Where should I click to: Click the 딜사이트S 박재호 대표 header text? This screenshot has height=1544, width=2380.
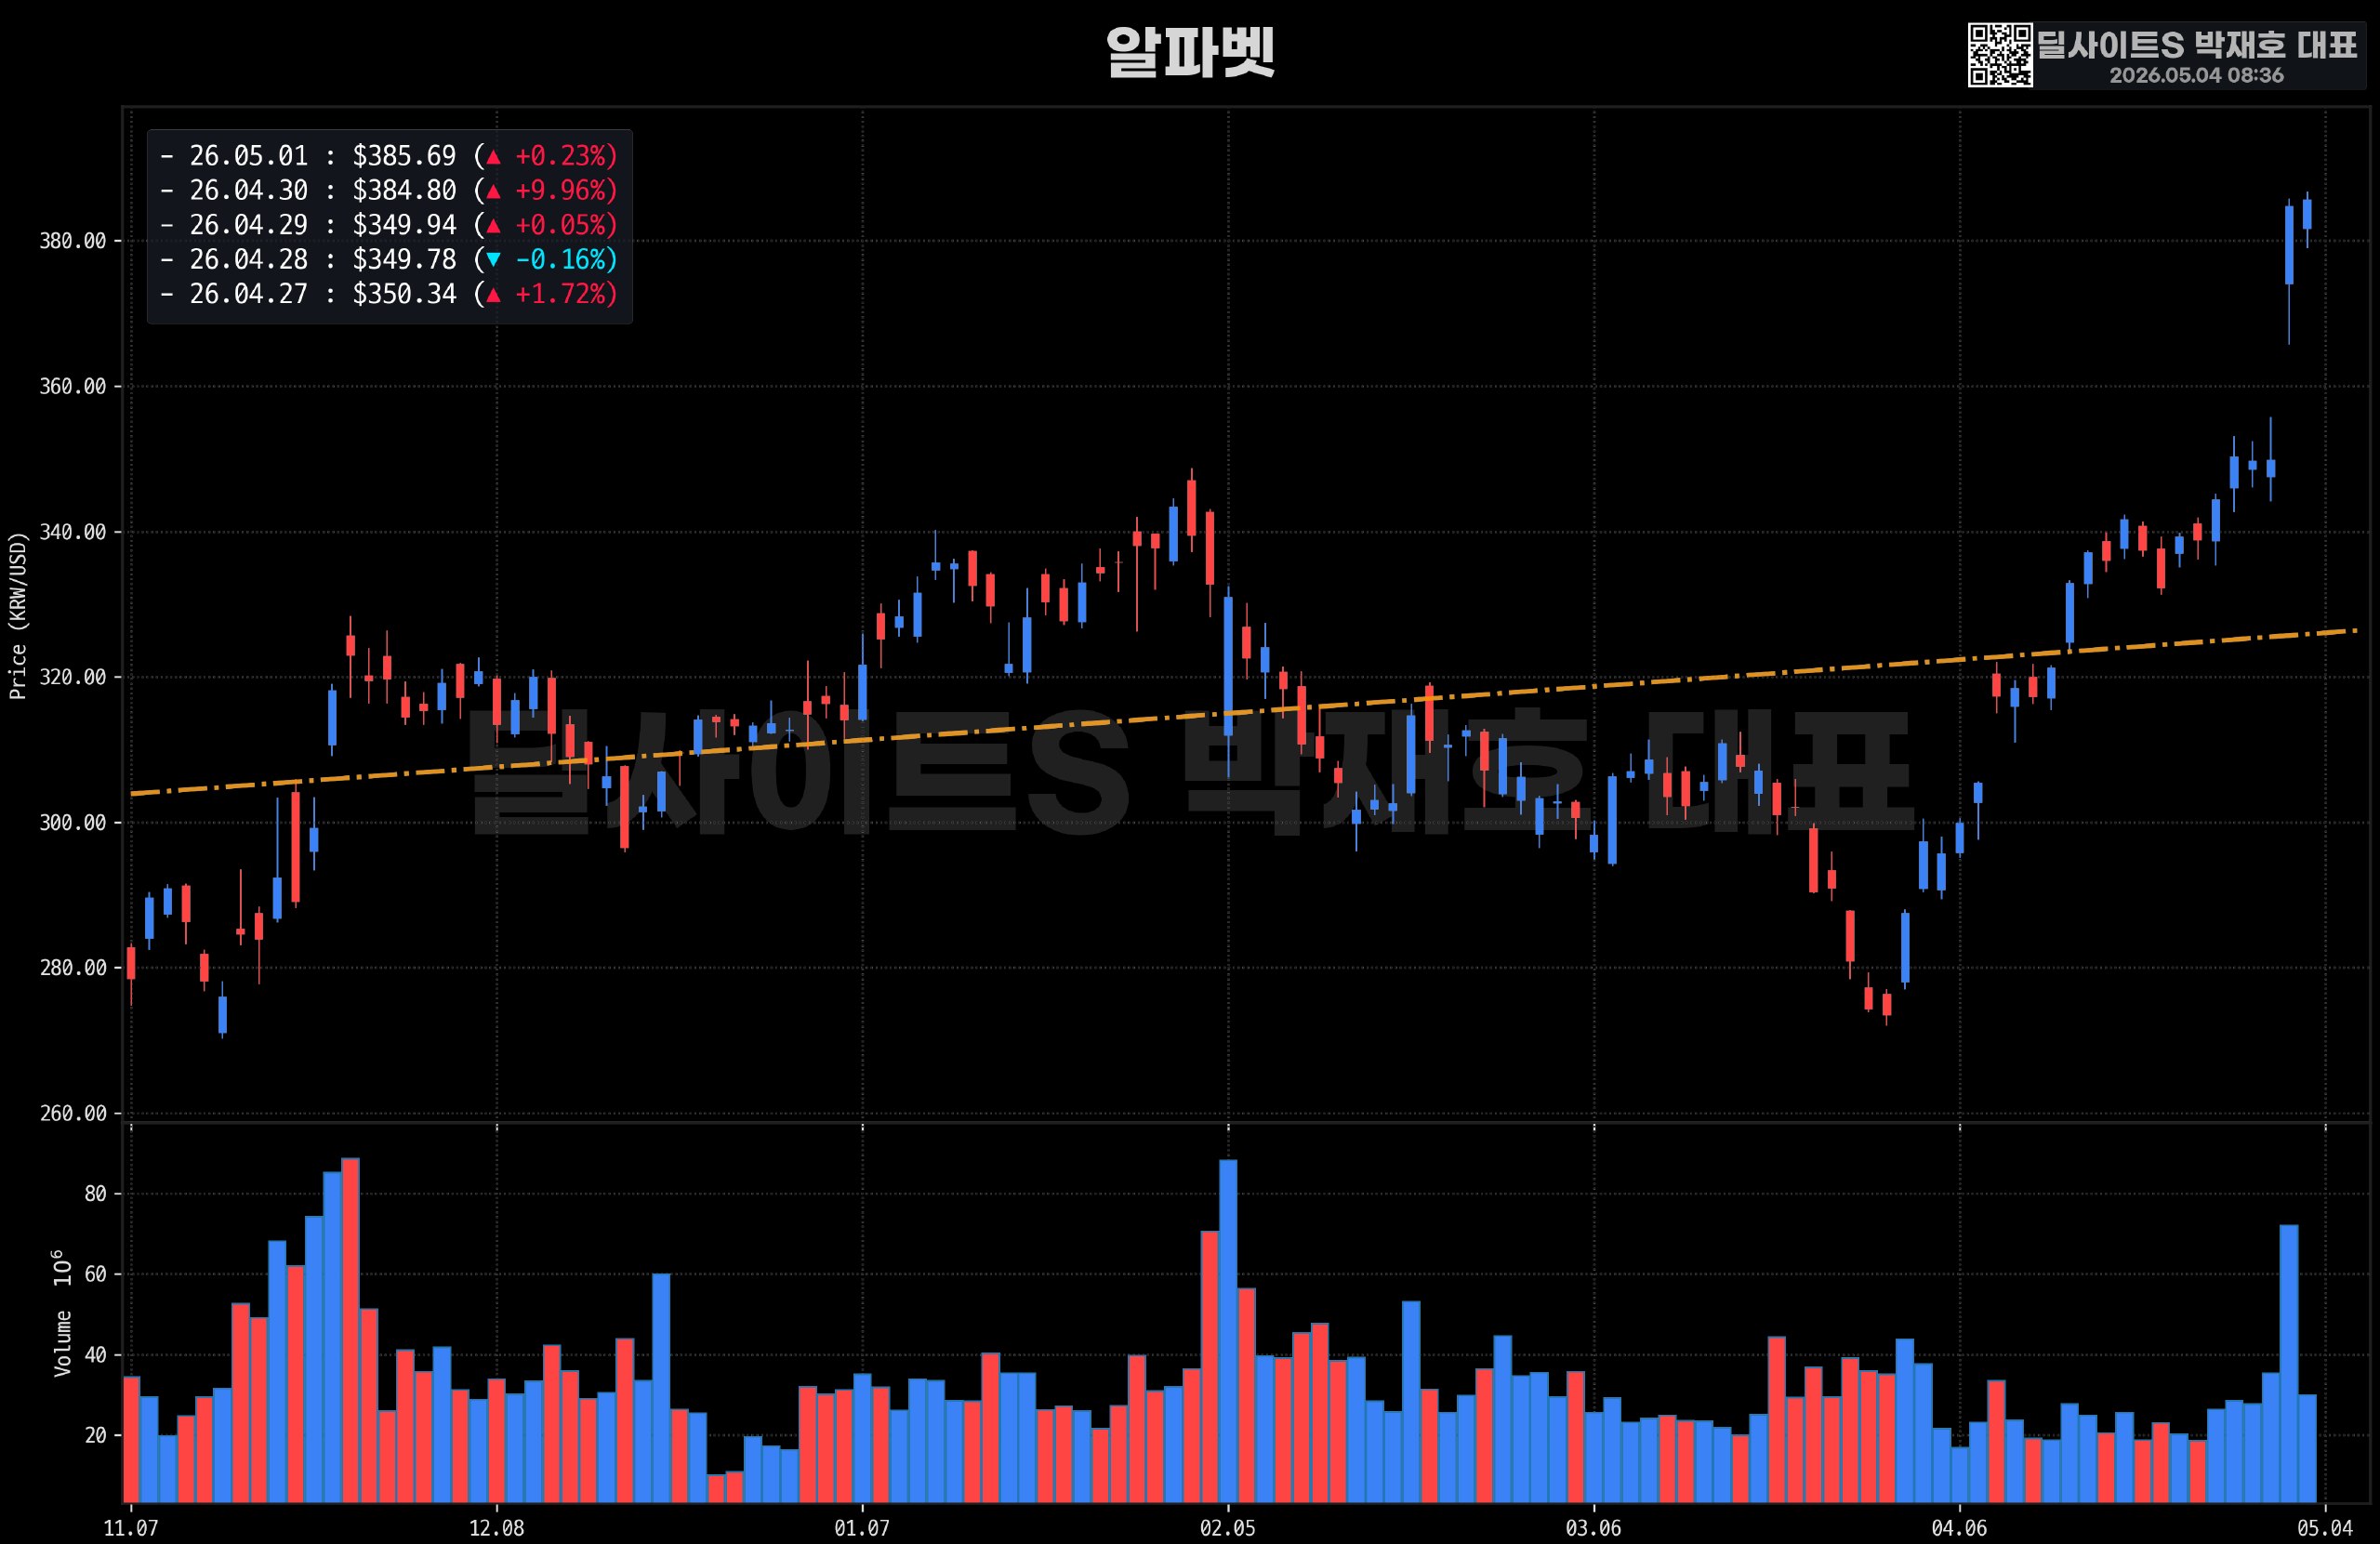tap(2198, 45)
